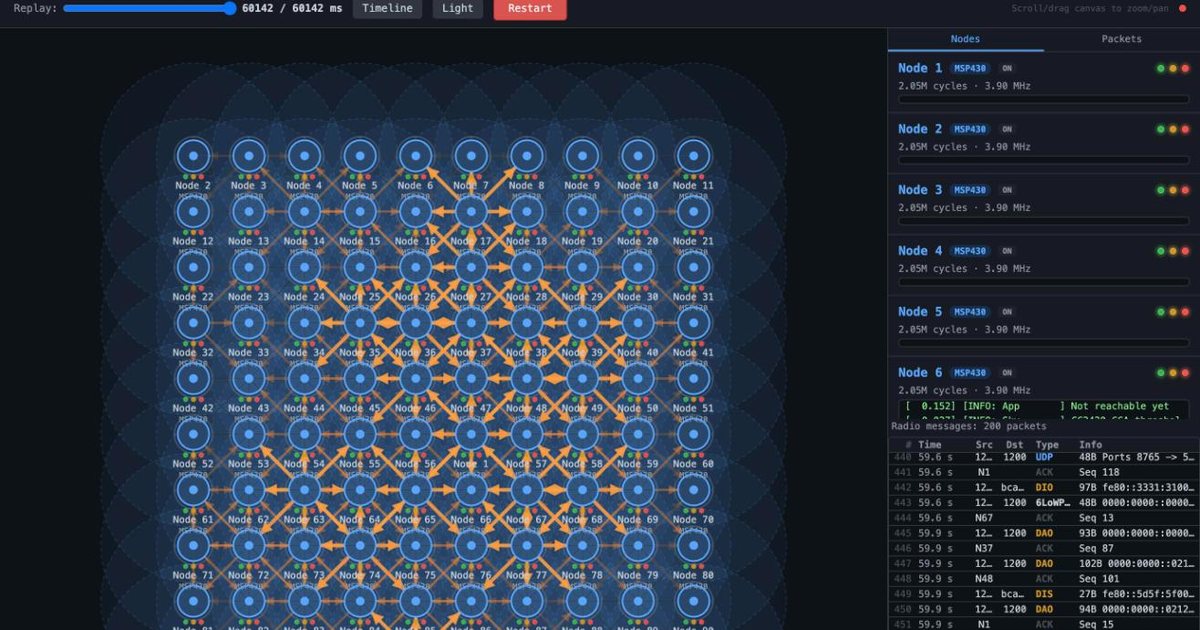Screen dimensions: 1200x630
Task: Click the MSP430 badge on the Node 4 card
Action: click(970, 251)
